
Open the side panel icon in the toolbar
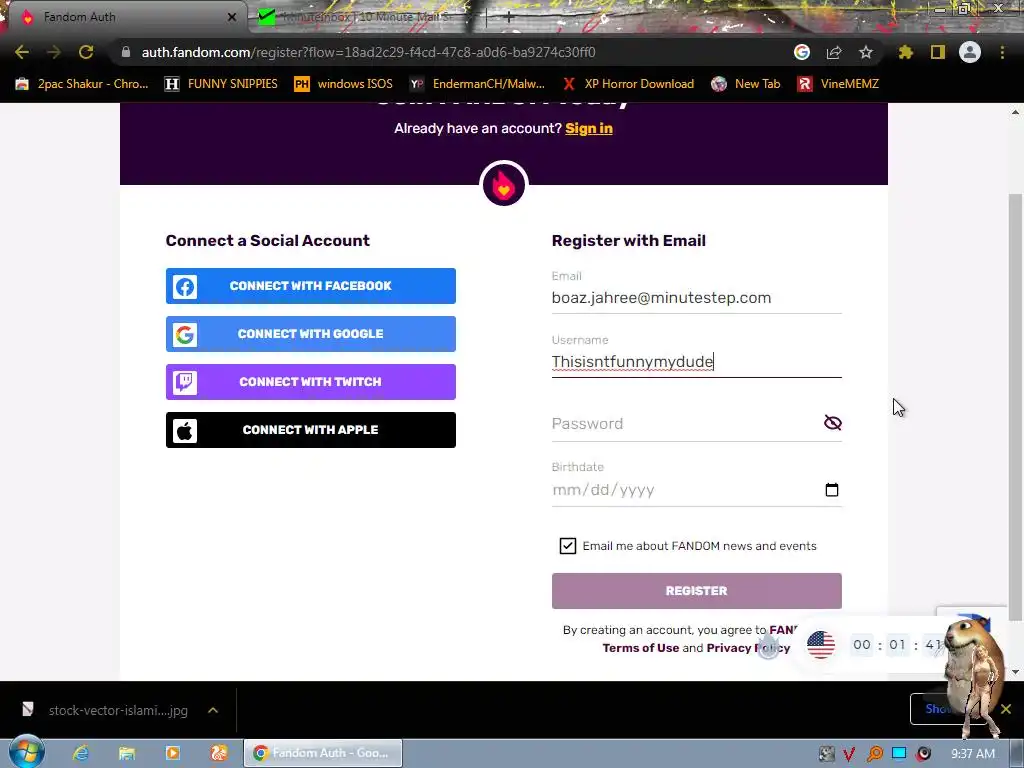938,52
